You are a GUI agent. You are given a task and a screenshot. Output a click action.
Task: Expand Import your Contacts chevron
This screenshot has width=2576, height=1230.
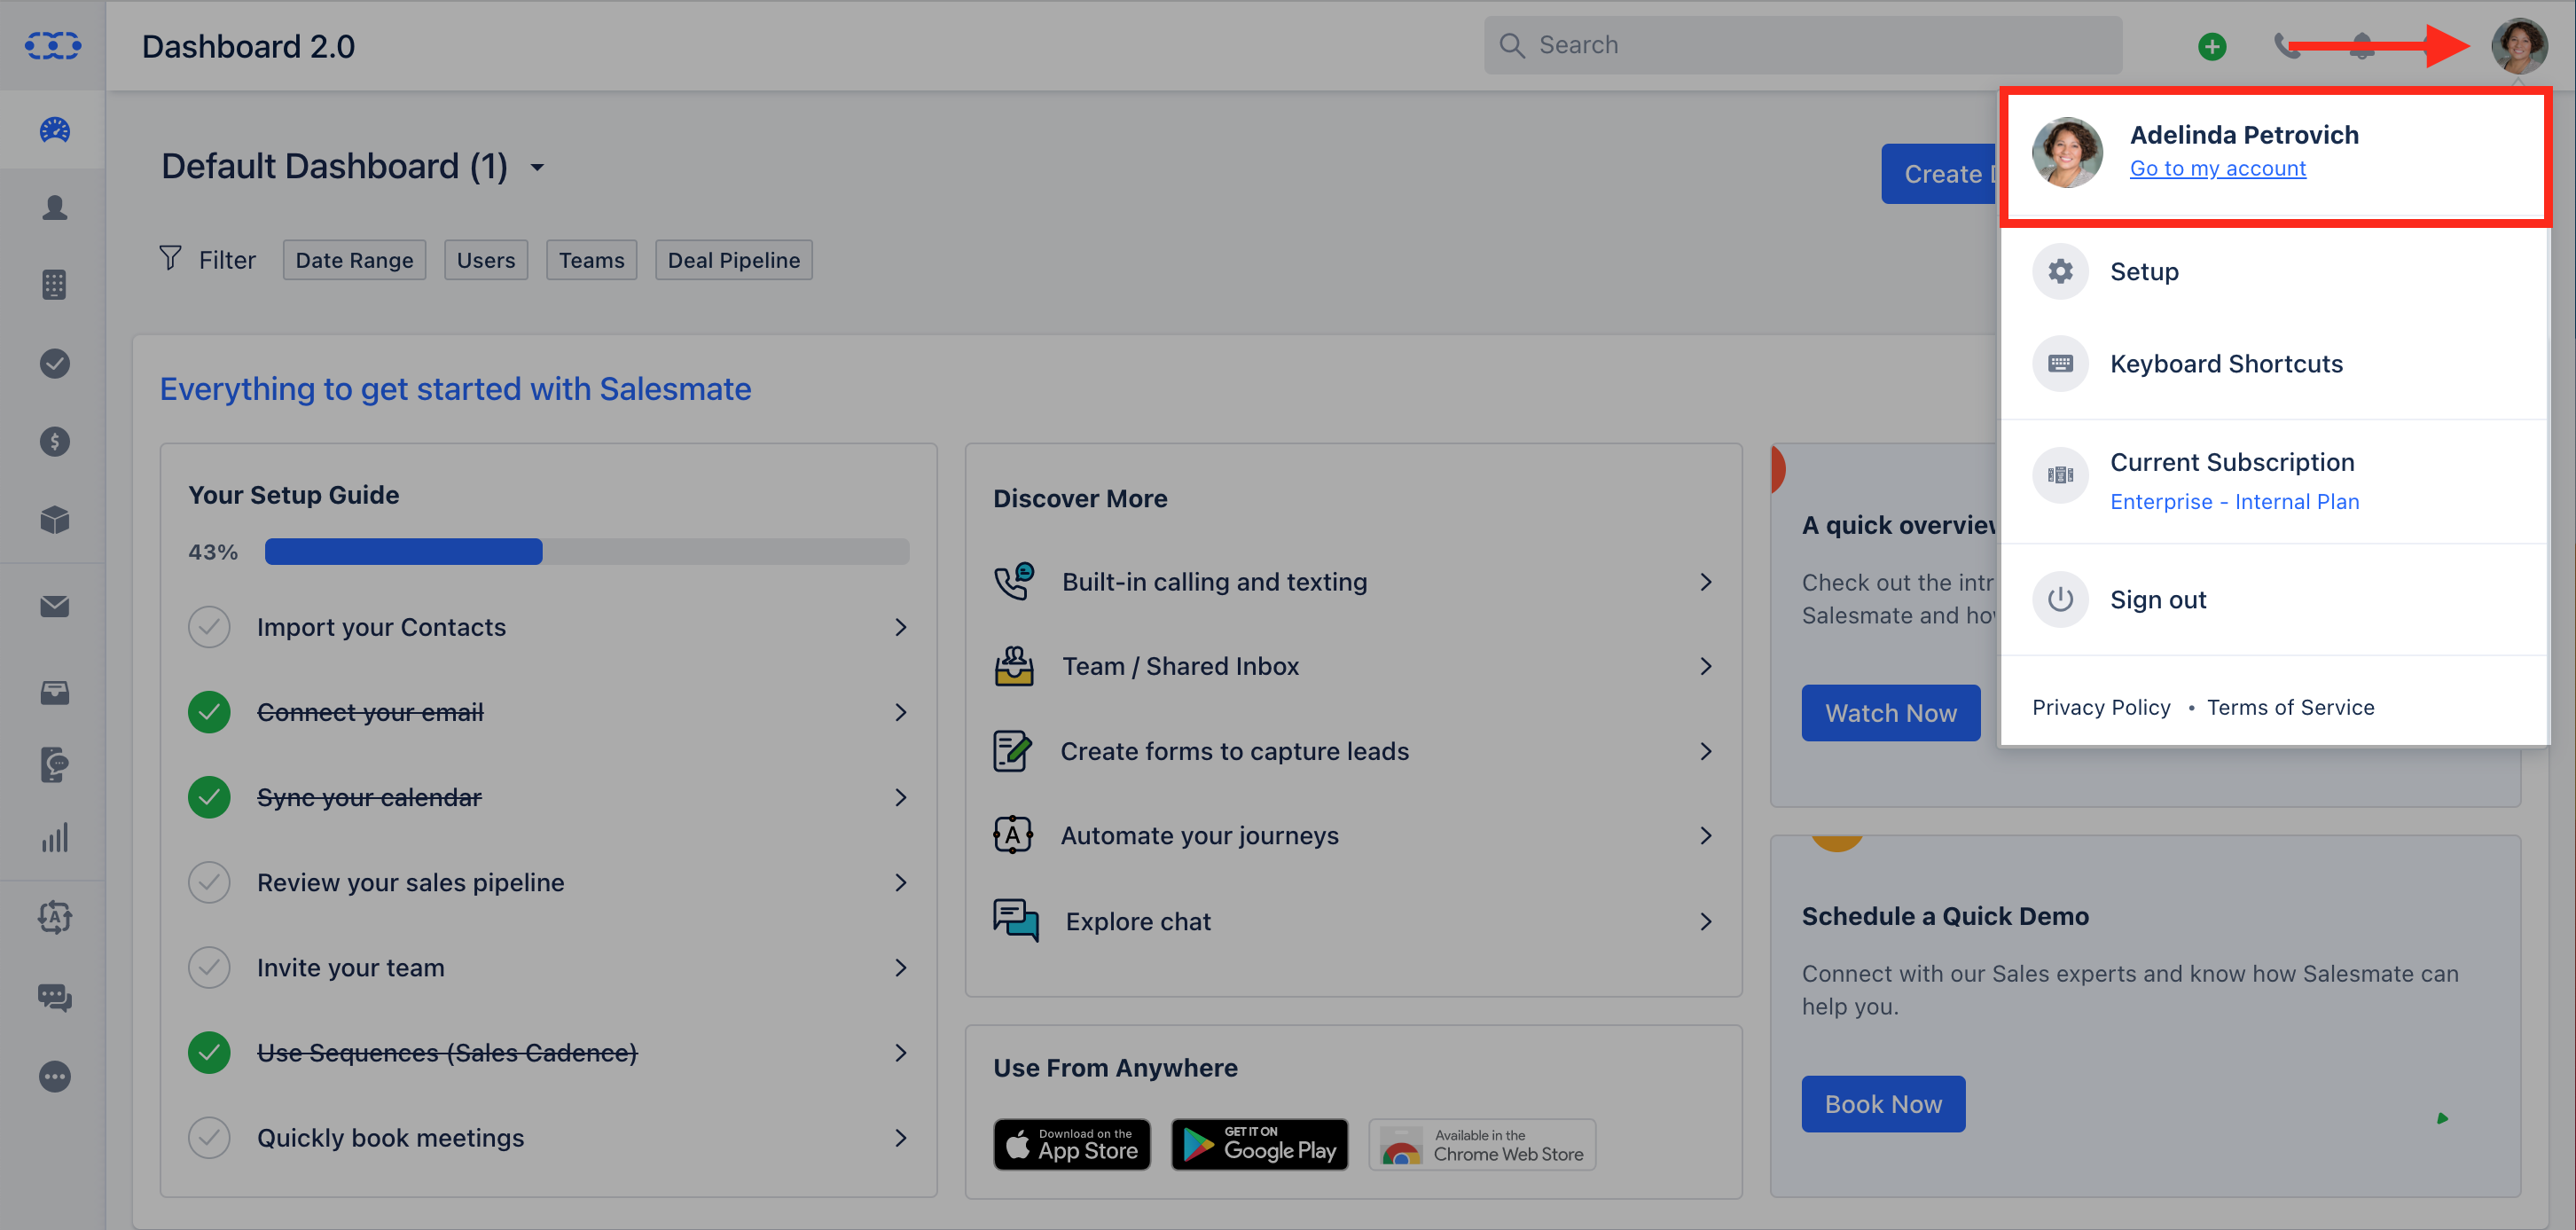click(x=900, y=627)
